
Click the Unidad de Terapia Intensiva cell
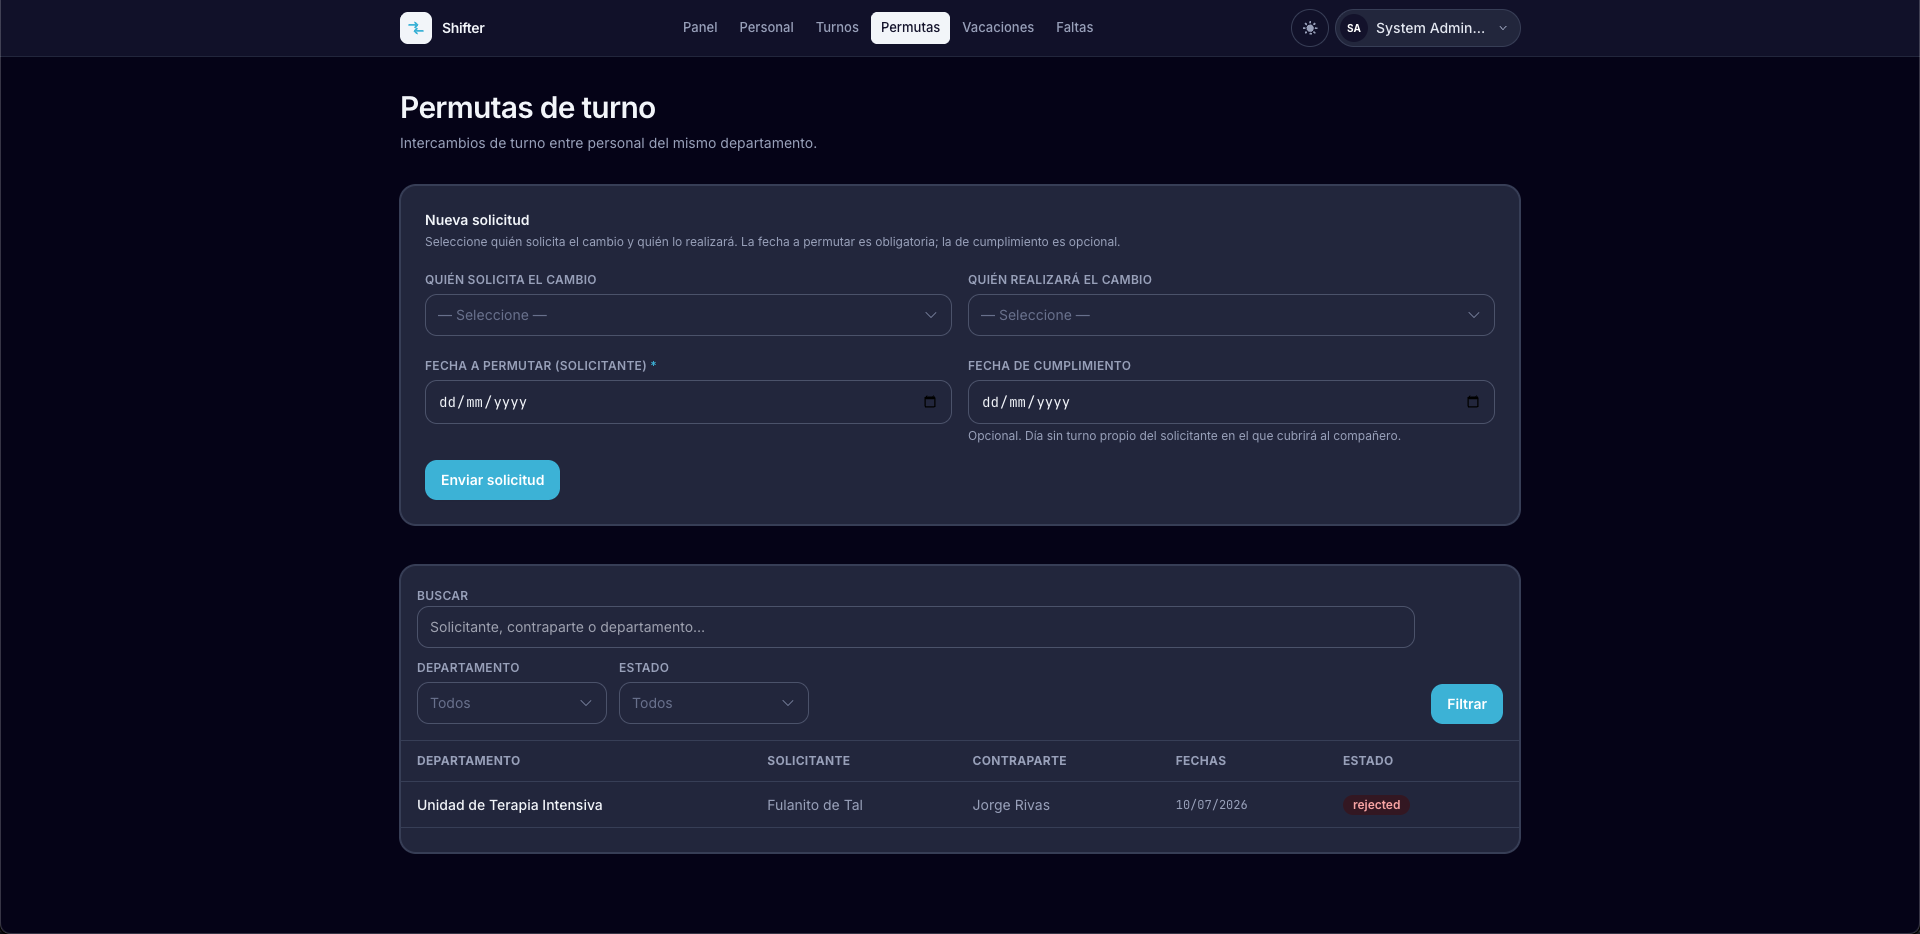coord(509,805)
